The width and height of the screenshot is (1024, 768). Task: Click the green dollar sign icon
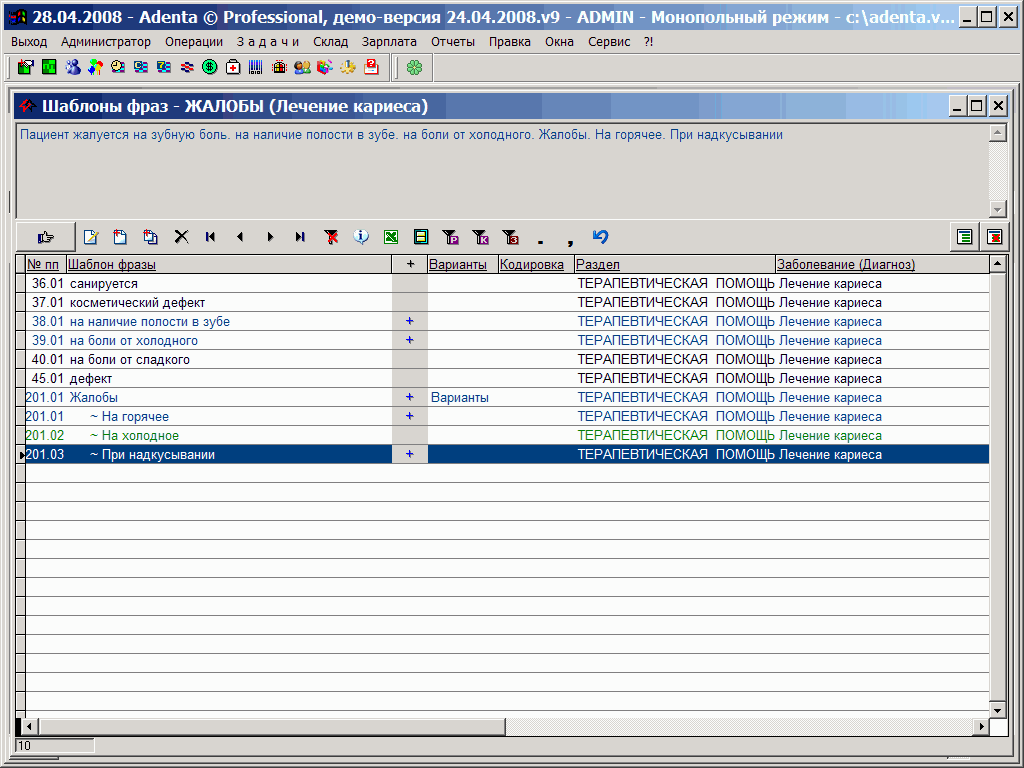(209, 67)
